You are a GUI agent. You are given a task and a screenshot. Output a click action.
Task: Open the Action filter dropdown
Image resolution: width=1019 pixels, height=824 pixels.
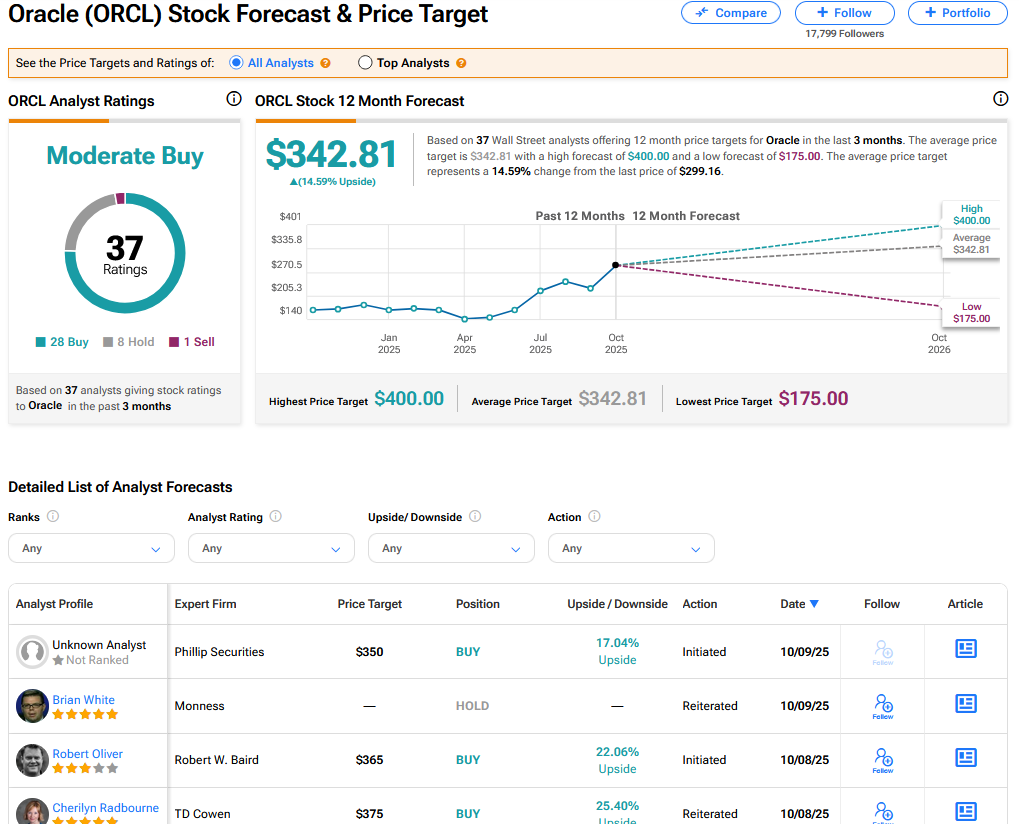pos(631,548)
